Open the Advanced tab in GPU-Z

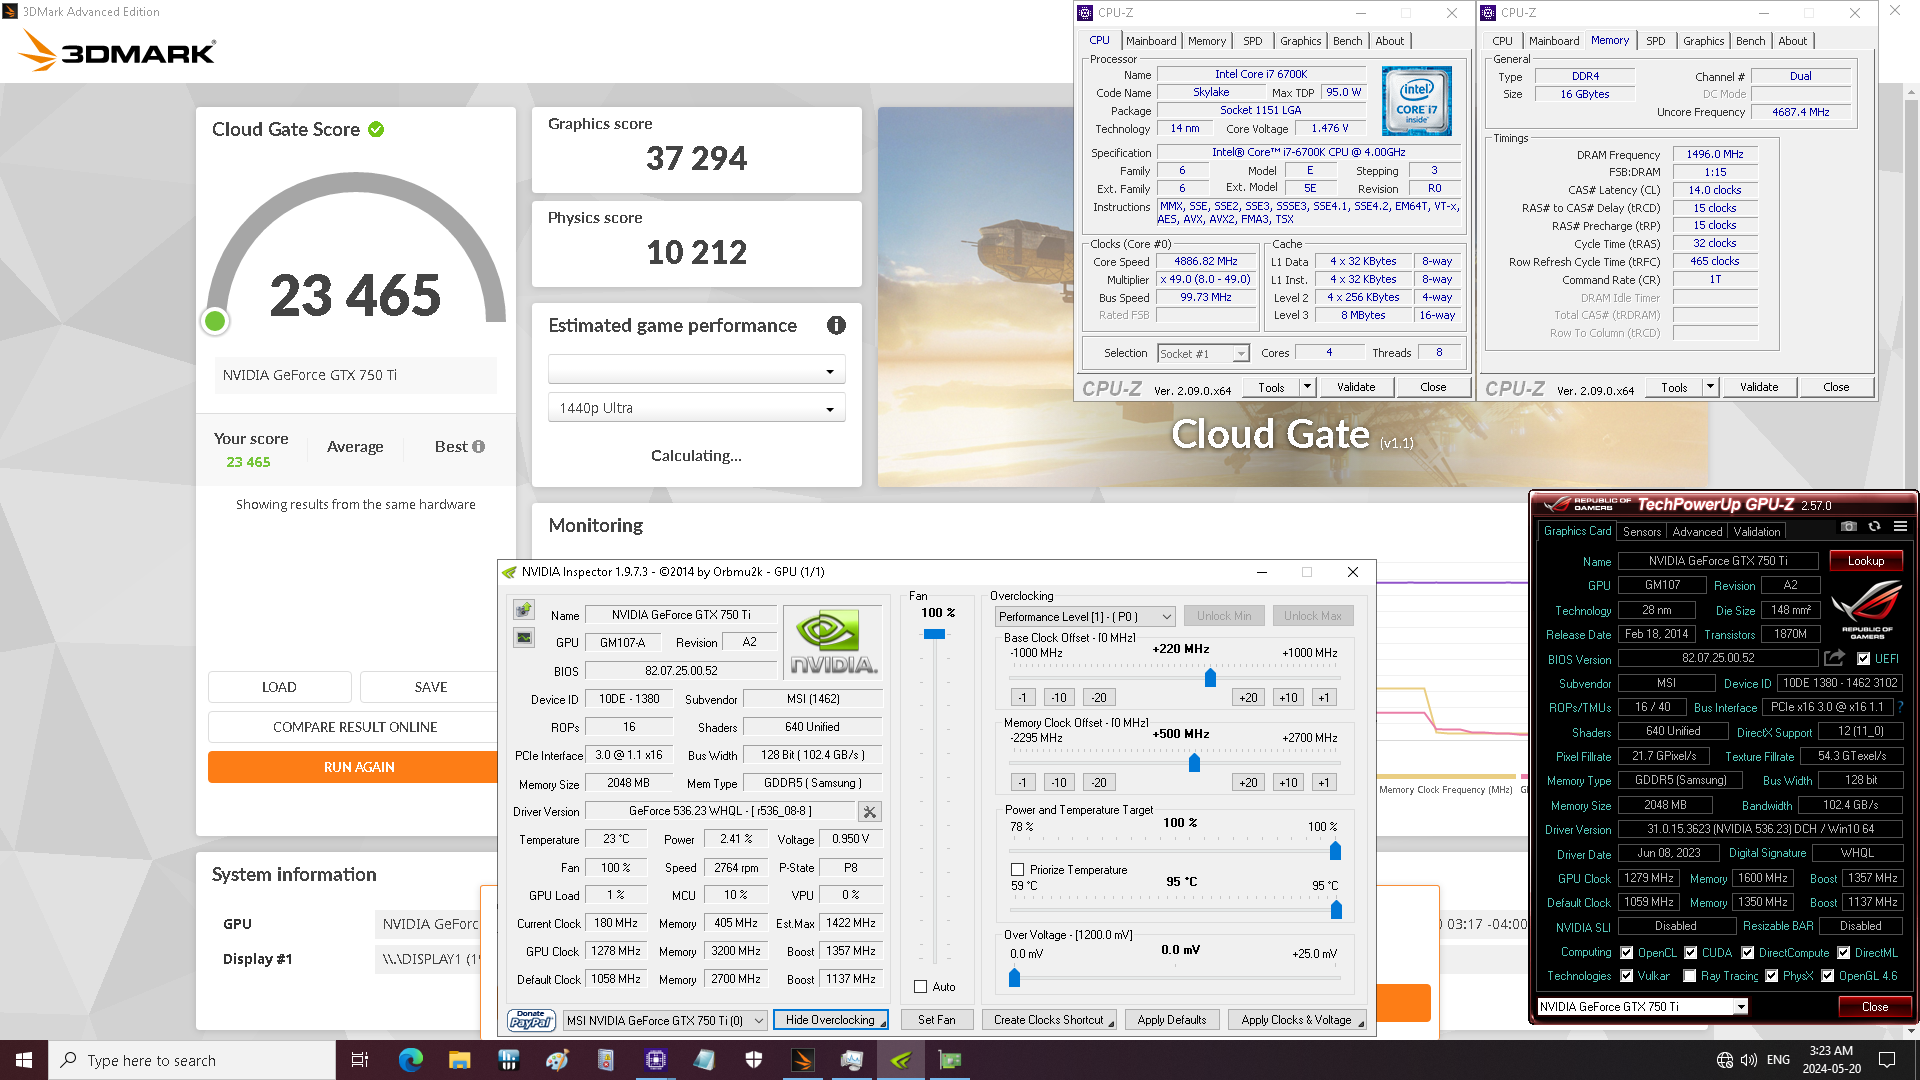tap(1697, 532)
